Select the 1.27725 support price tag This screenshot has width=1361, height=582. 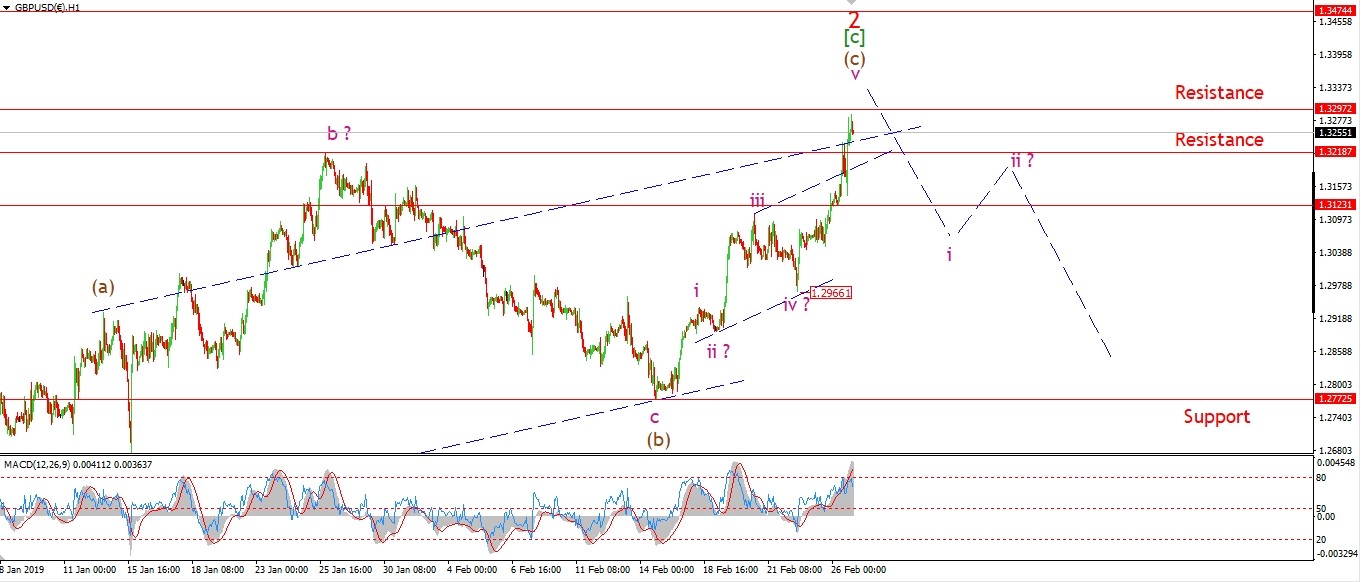1336,399
